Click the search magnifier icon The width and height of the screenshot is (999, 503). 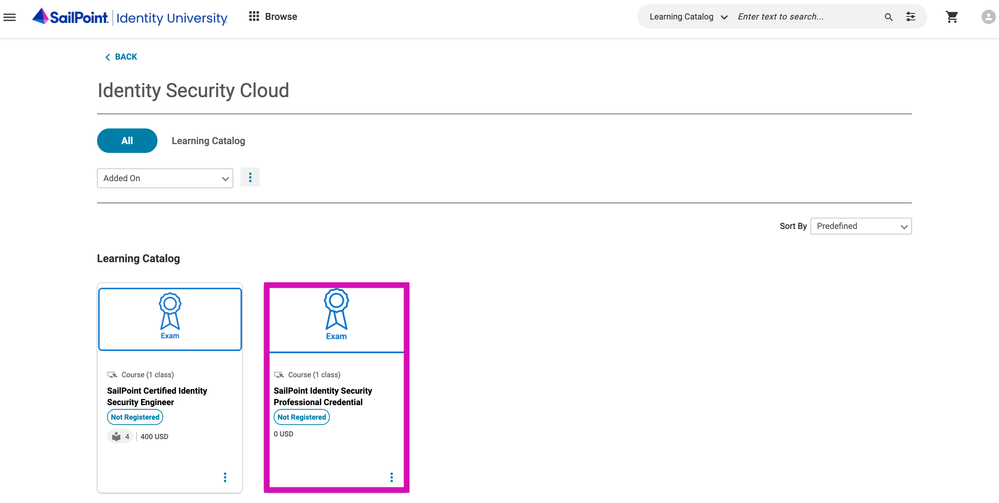click(x=888, y=17)
